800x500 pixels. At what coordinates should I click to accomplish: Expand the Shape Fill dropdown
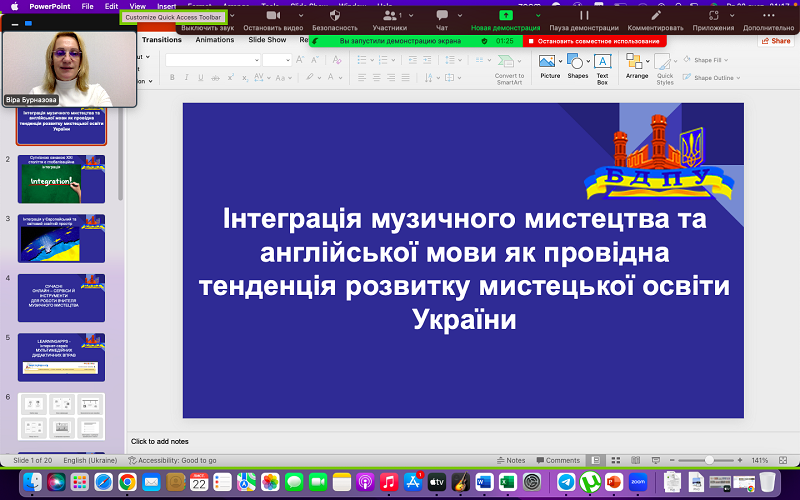click(726, 60)
